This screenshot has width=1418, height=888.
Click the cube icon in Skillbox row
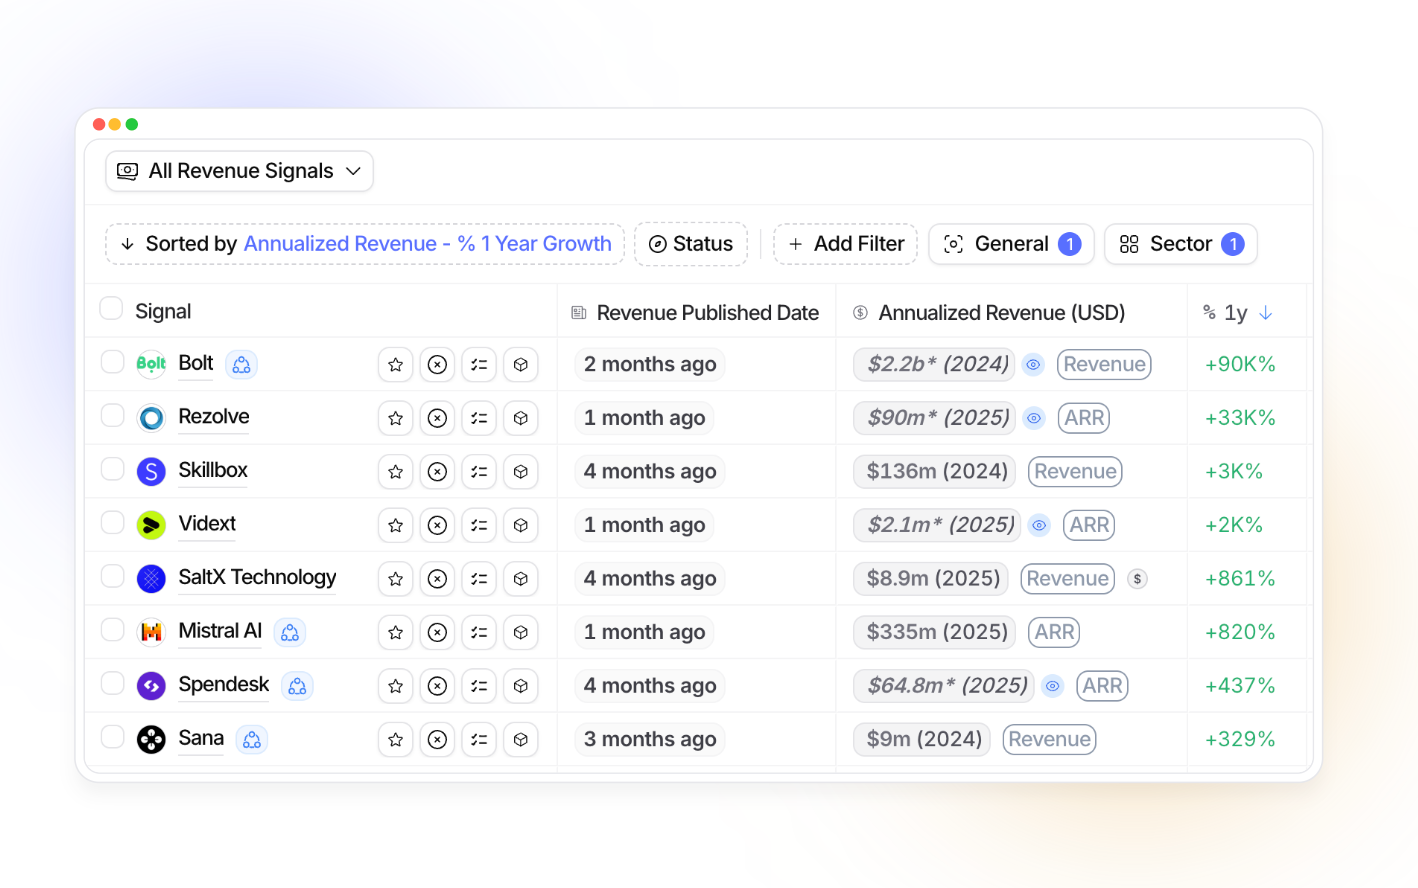pyautogui.click(x=521, y=472)
